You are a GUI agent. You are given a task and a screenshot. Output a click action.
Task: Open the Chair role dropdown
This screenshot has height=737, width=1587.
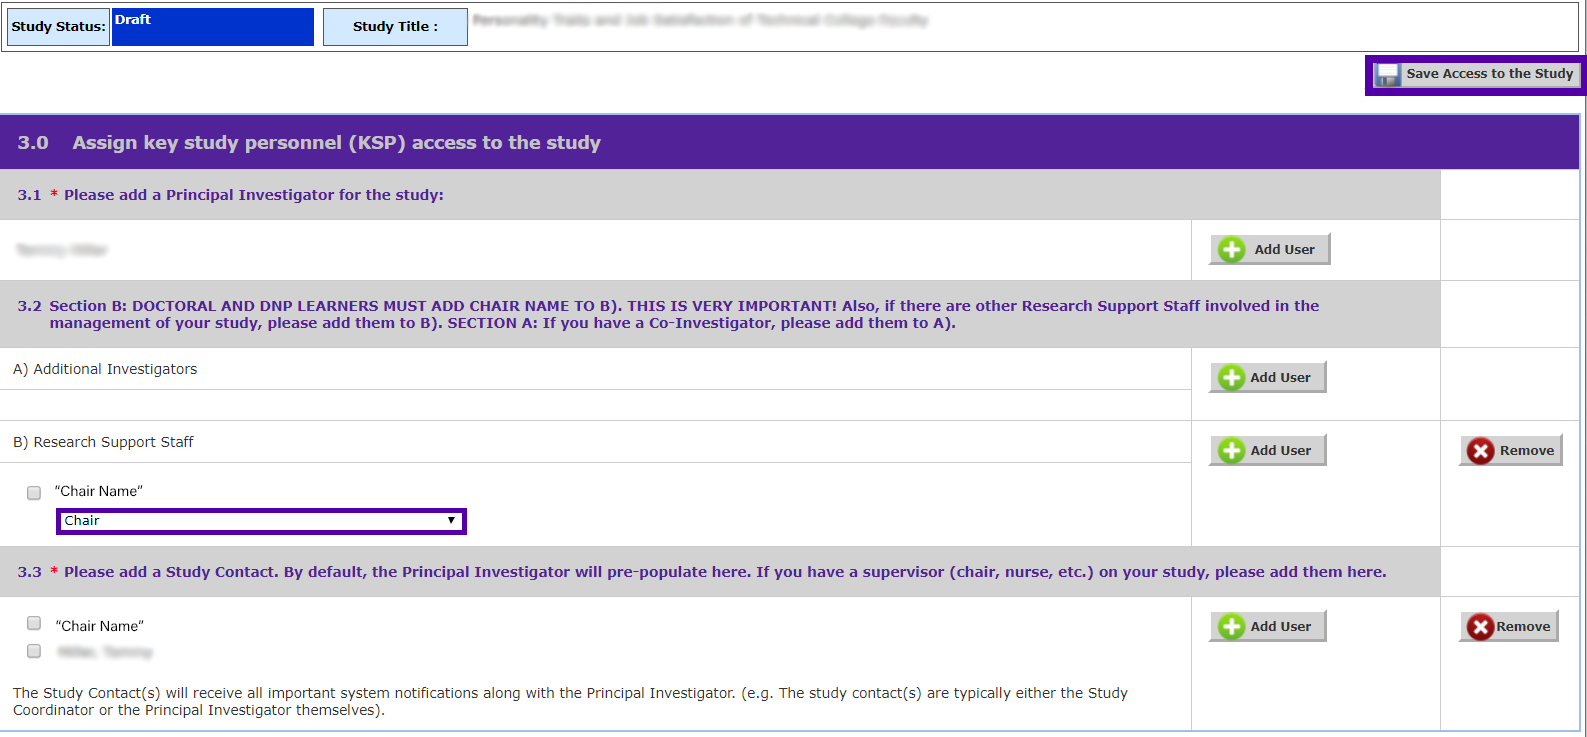261,521
